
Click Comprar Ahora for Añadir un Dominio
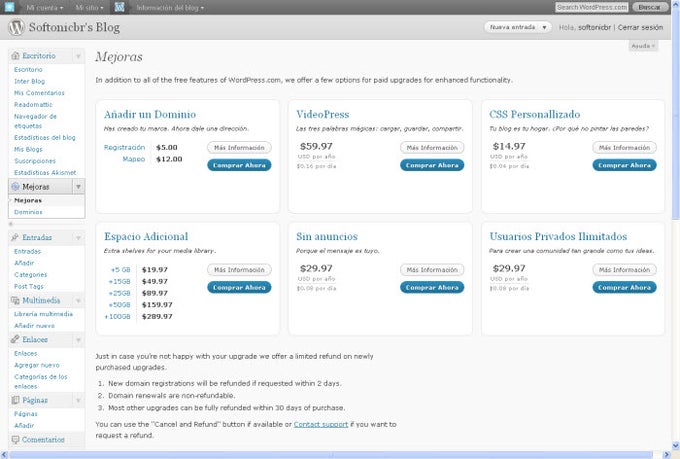click(239, 165)
